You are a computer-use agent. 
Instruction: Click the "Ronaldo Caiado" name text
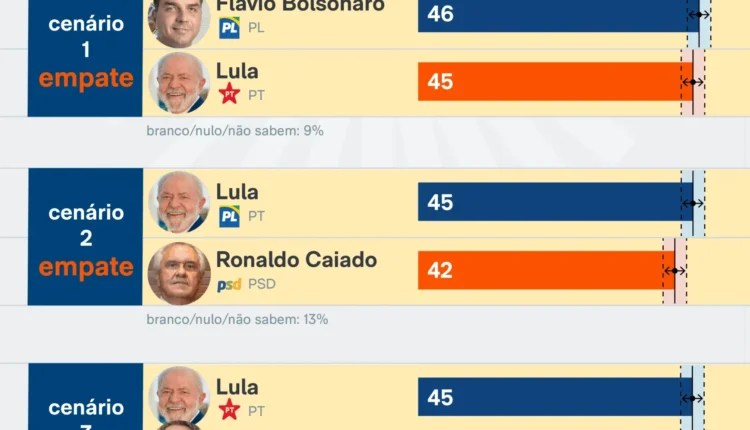[x=296, y=260]
